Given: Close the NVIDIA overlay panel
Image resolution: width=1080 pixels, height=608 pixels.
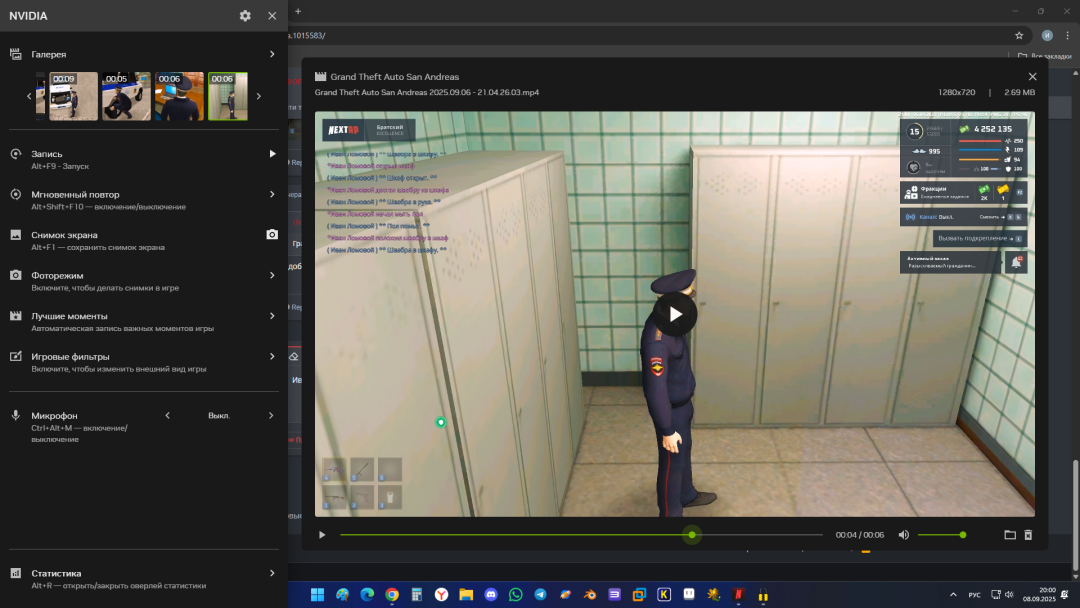Looking at the screenshot, I should [272, 16].
